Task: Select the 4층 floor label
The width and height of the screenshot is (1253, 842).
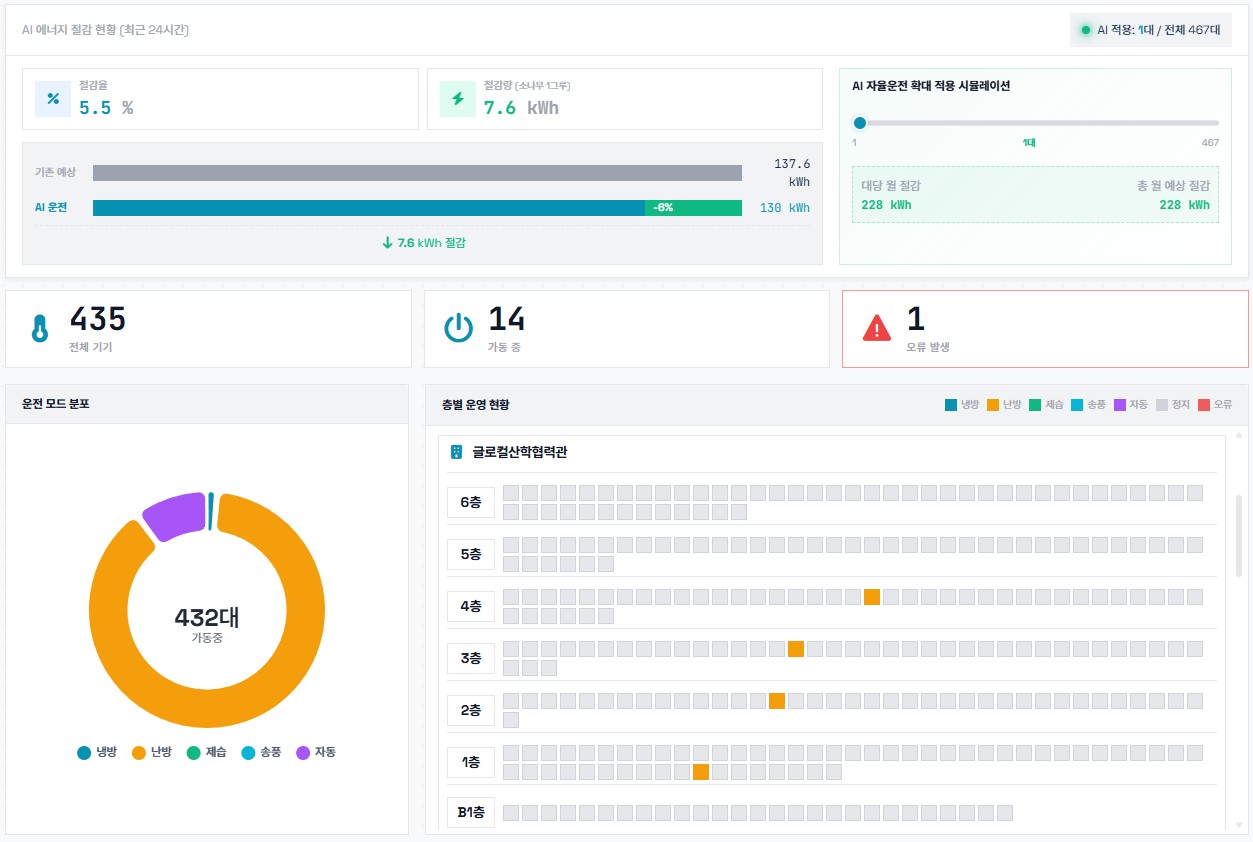Action: point(471,606)
